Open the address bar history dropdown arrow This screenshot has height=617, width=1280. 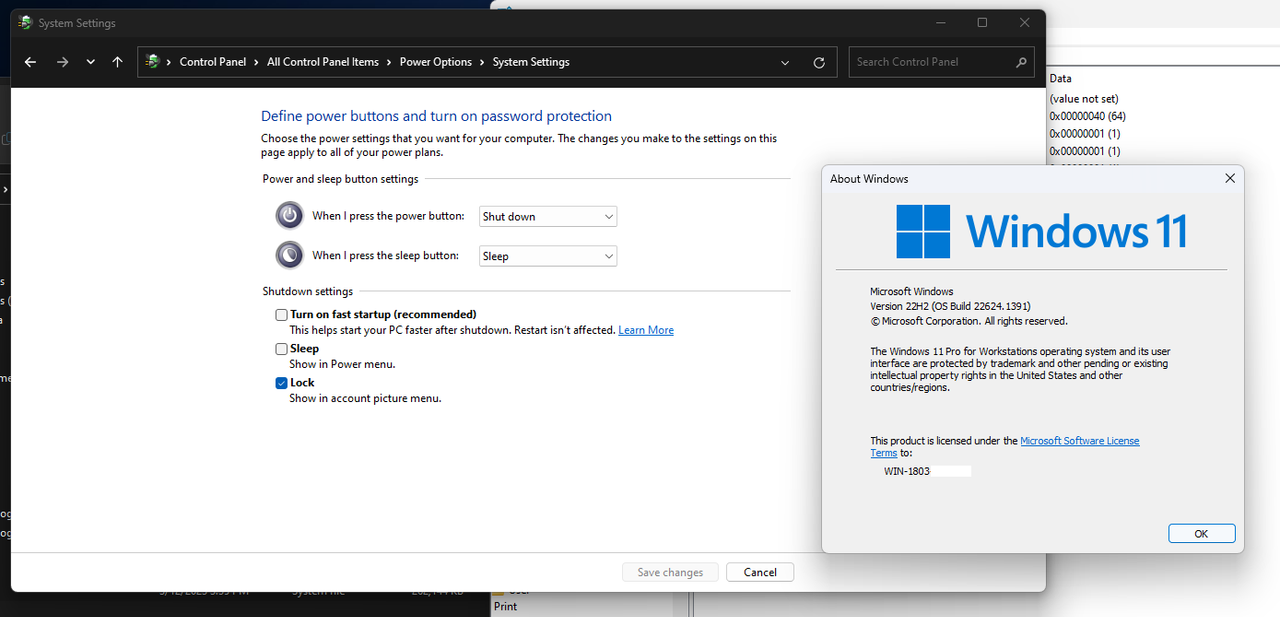coord(785,62)
